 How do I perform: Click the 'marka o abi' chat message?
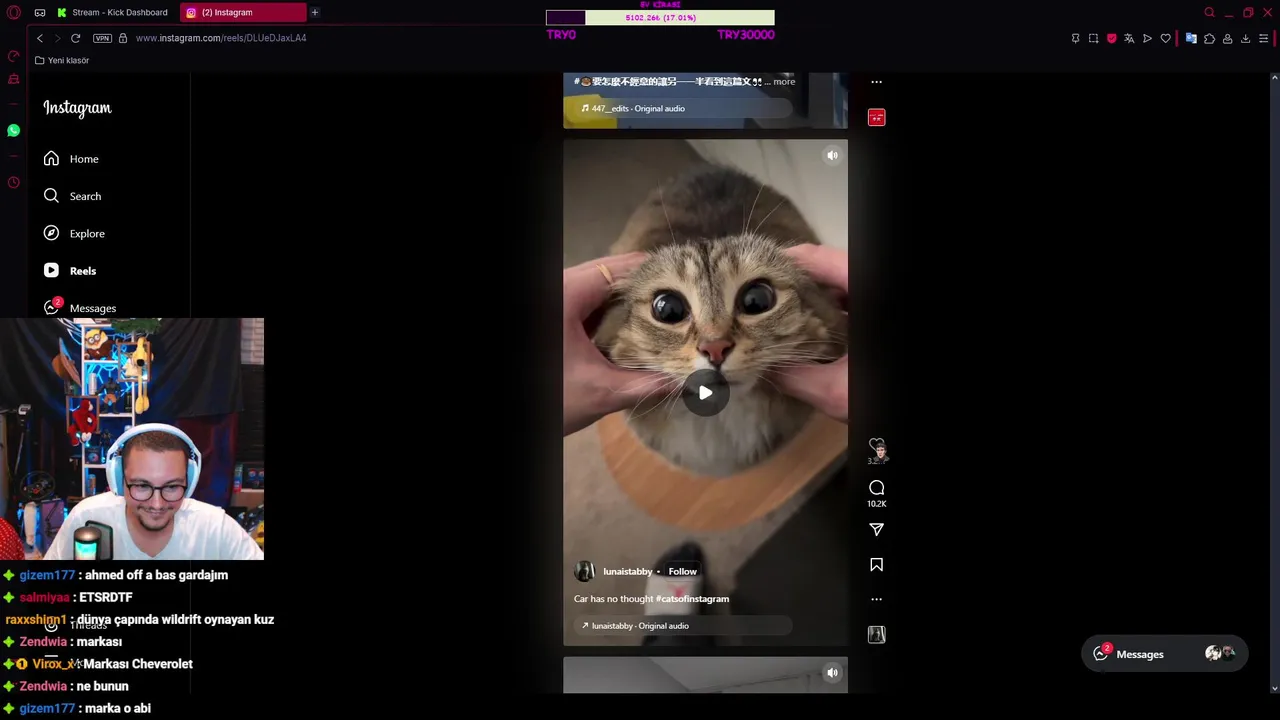point(118,708)
